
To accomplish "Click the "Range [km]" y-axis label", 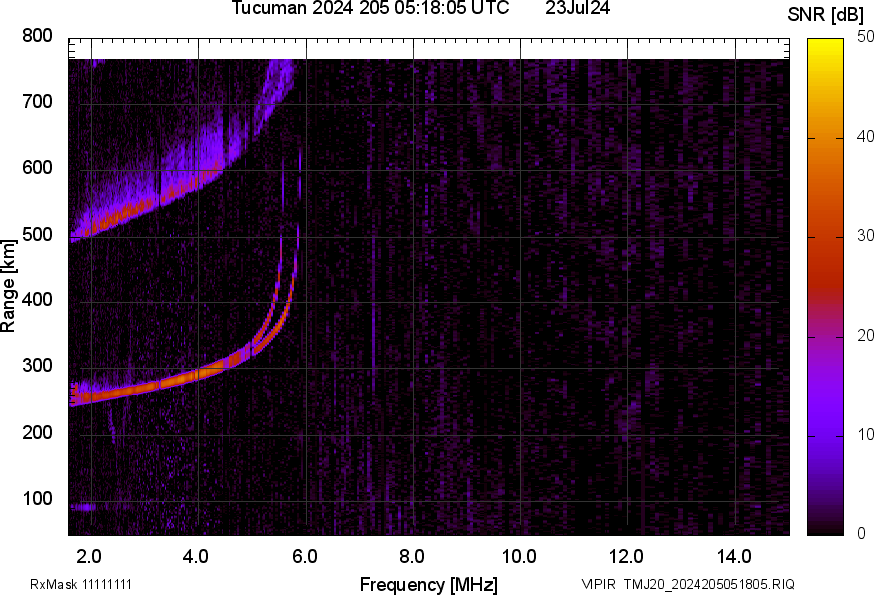I will point(8,286).
